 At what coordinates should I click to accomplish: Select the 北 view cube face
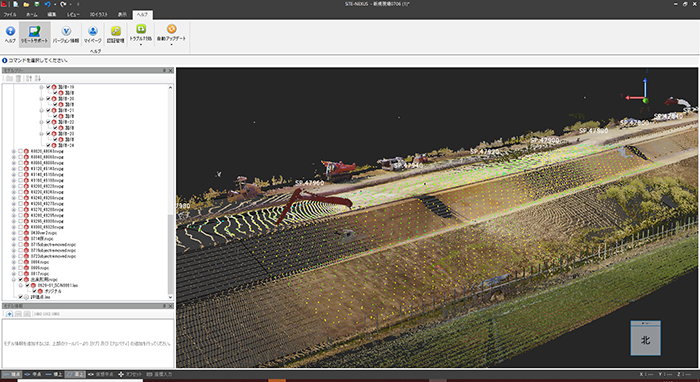coord(646,340)
